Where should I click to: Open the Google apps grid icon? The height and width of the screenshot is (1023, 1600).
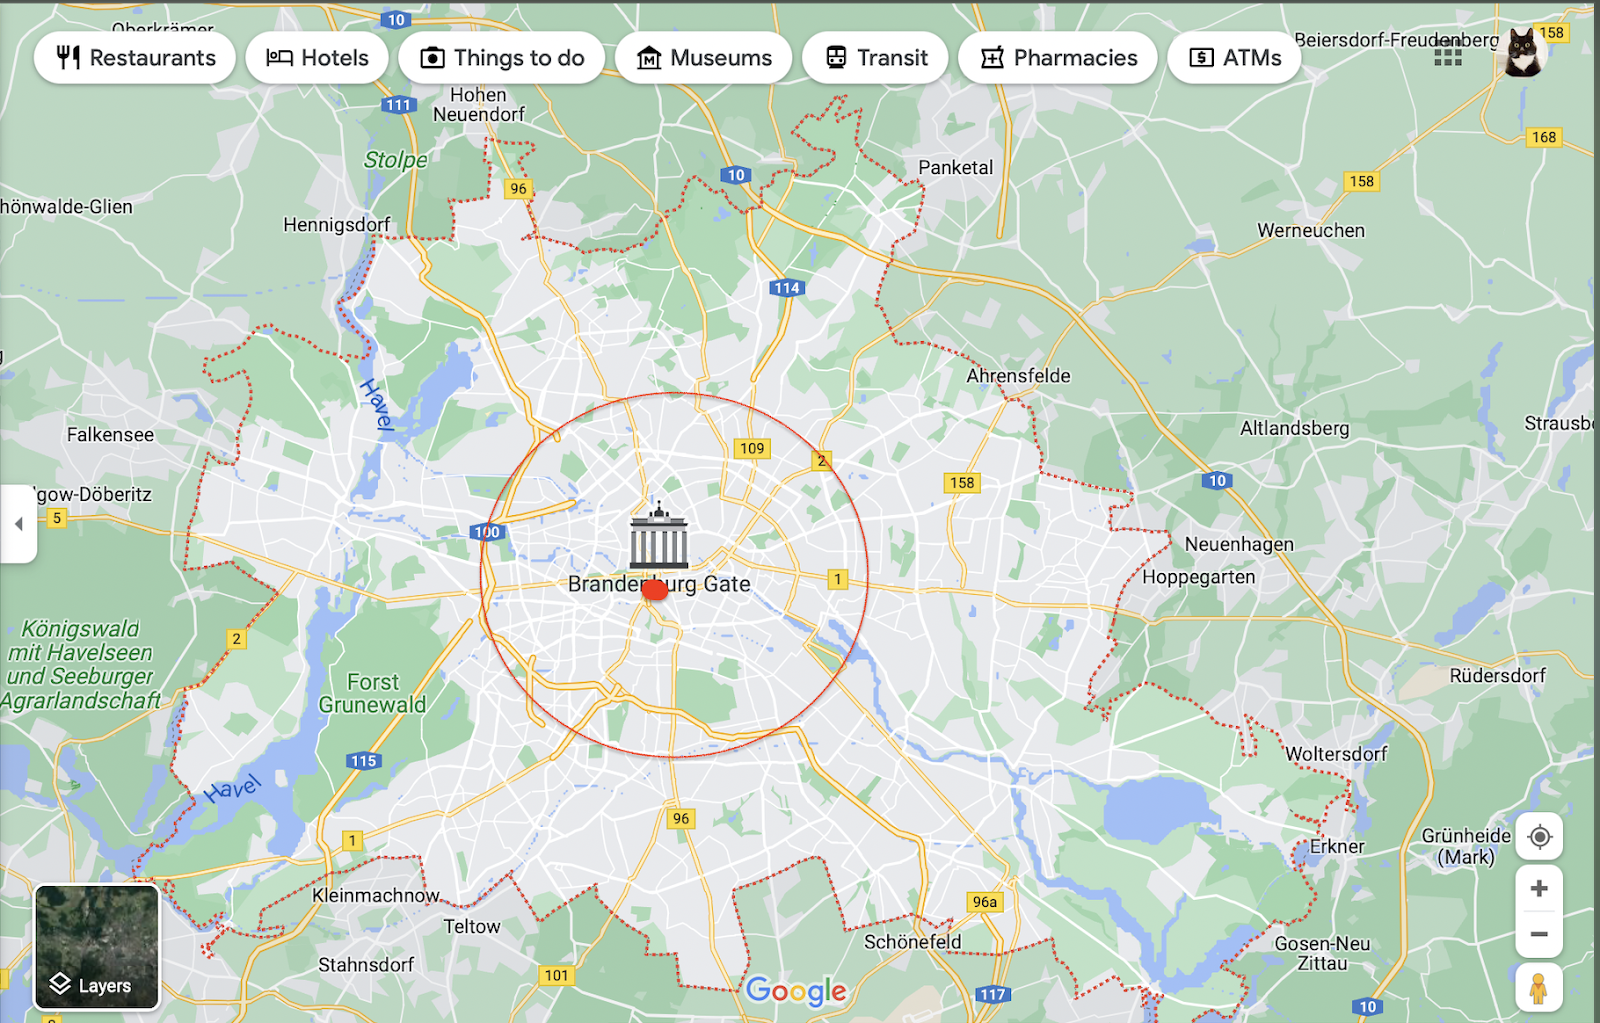(x=1447, y=57)
